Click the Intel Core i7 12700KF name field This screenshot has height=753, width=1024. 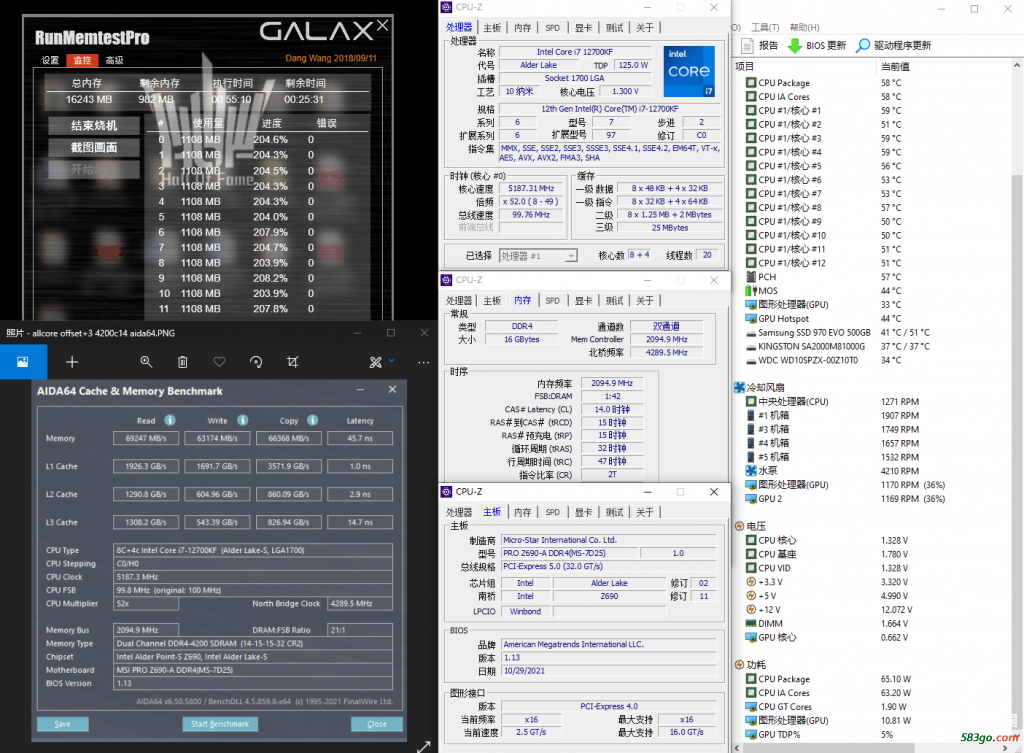(x=575, y=52)
